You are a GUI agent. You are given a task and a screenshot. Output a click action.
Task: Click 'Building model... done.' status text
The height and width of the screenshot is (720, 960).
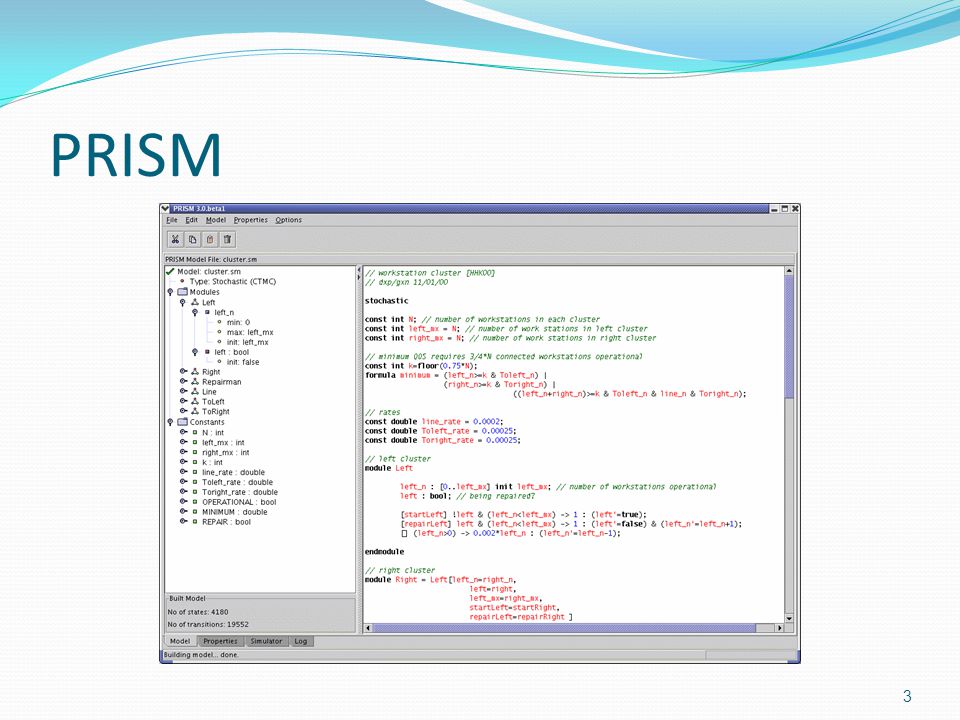pyautogui.click(x=201, y=654)
